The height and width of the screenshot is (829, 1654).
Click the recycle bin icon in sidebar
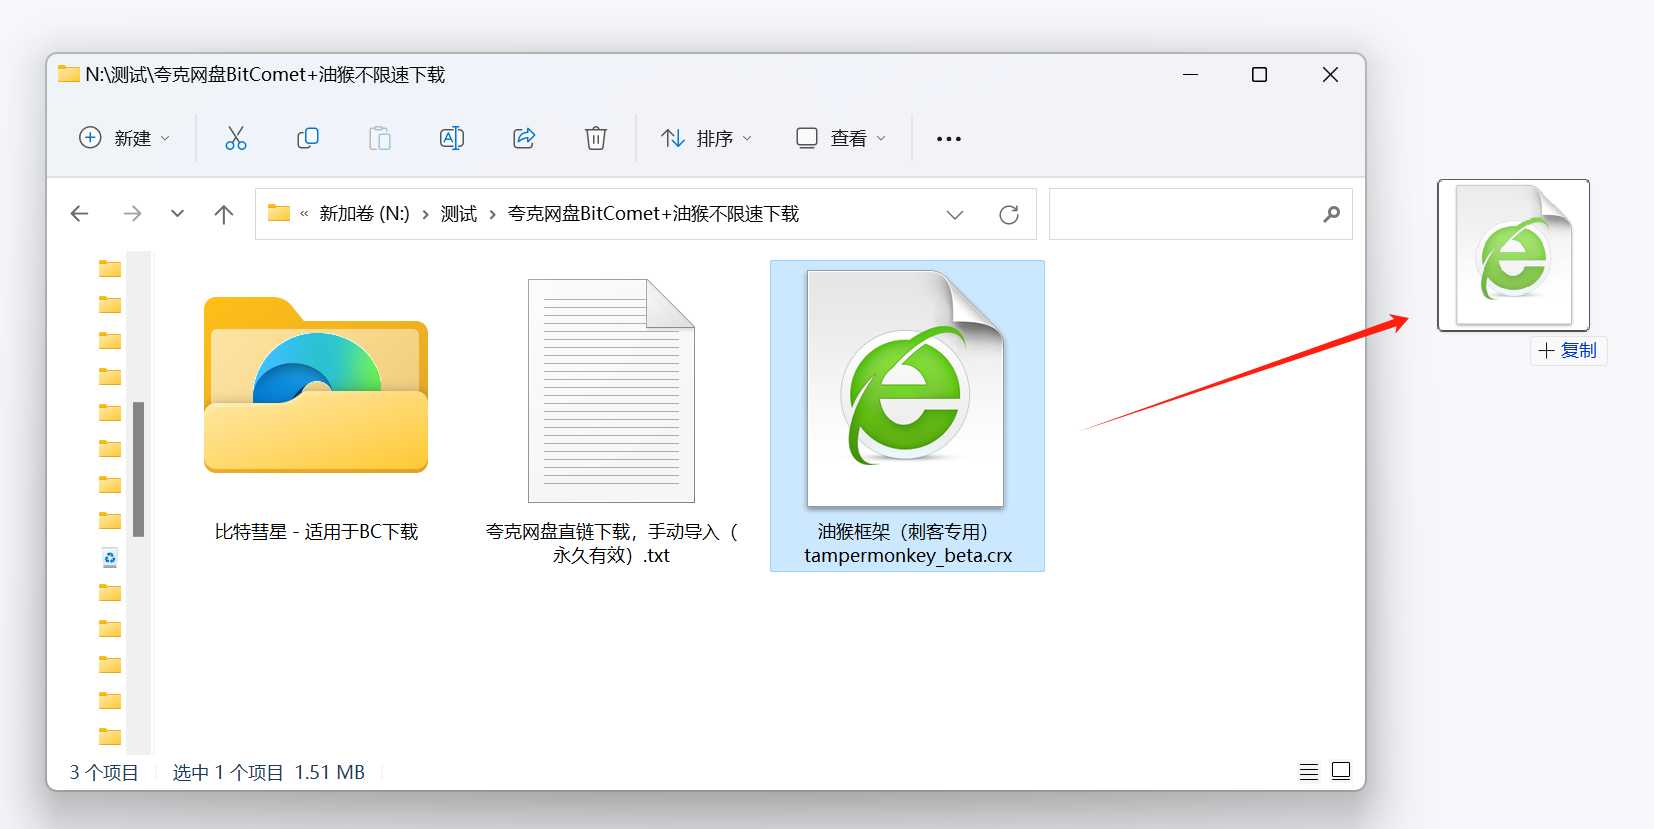tap(110, 558)
